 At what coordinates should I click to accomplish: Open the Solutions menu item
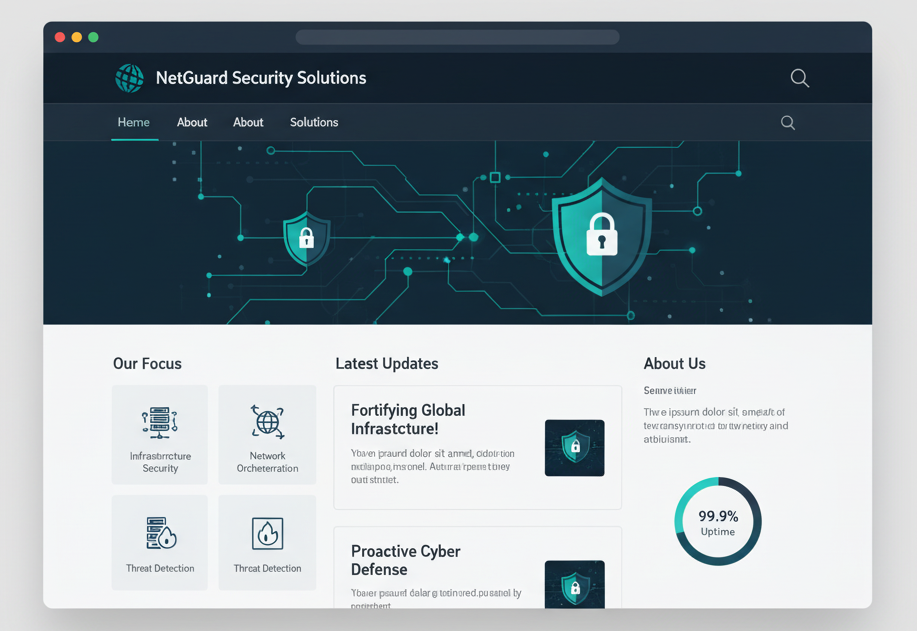313,122
